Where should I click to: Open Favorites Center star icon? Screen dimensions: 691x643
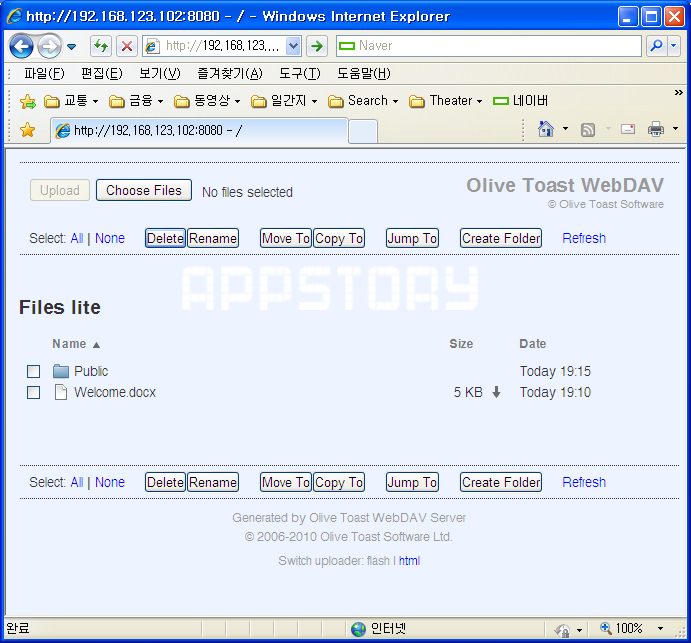[x=28, y=130]
